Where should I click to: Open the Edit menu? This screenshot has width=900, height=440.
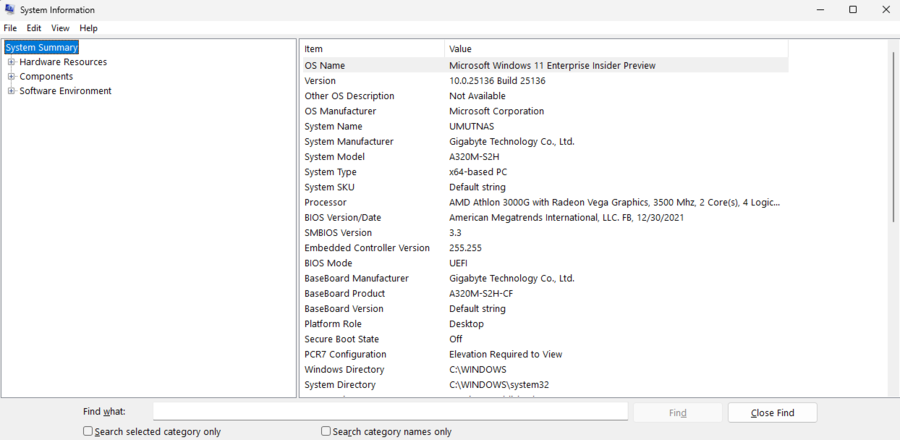[34, 28]
